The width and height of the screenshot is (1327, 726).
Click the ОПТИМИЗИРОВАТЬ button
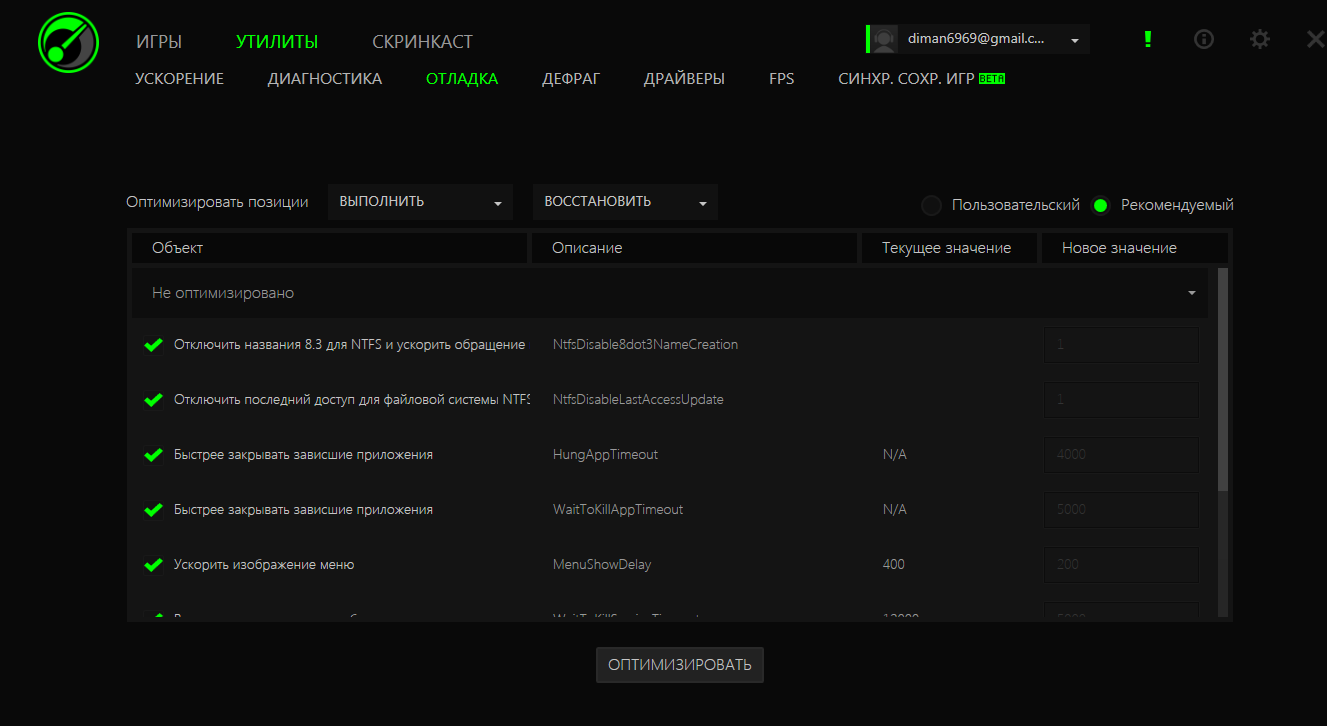pyautogui.click(x=680, y=665)
